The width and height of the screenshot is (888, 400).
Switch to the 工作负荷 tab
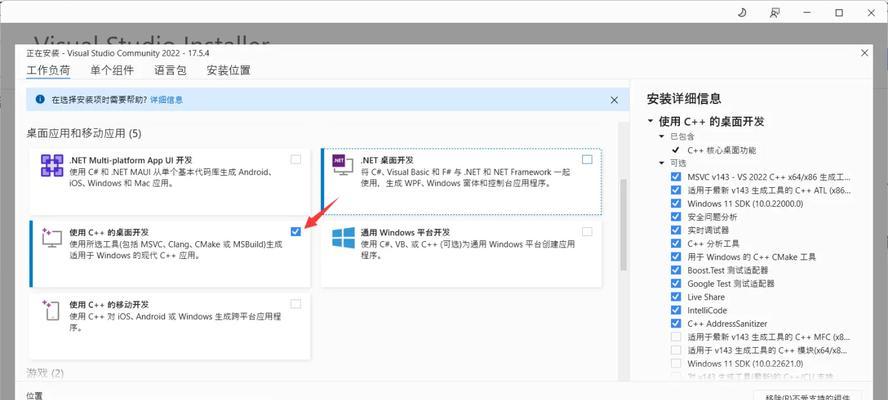click(48, 71)
